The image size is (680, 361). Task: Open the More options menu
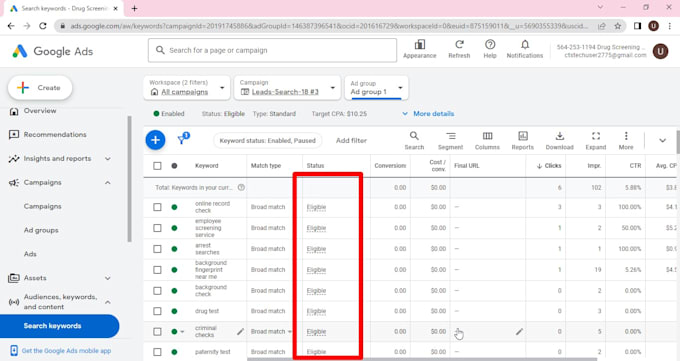coord(626,136)
